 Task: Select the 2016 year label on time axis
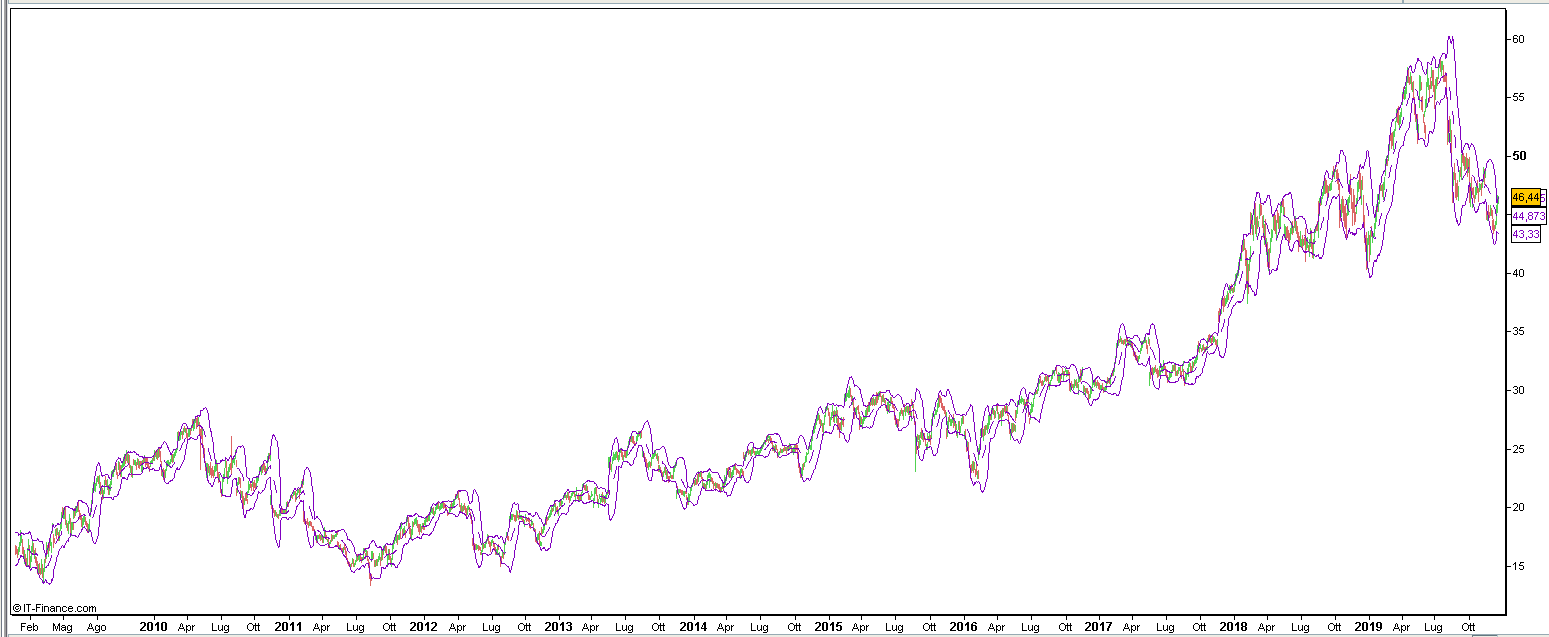pyautogui.click(x=963, y=627)
